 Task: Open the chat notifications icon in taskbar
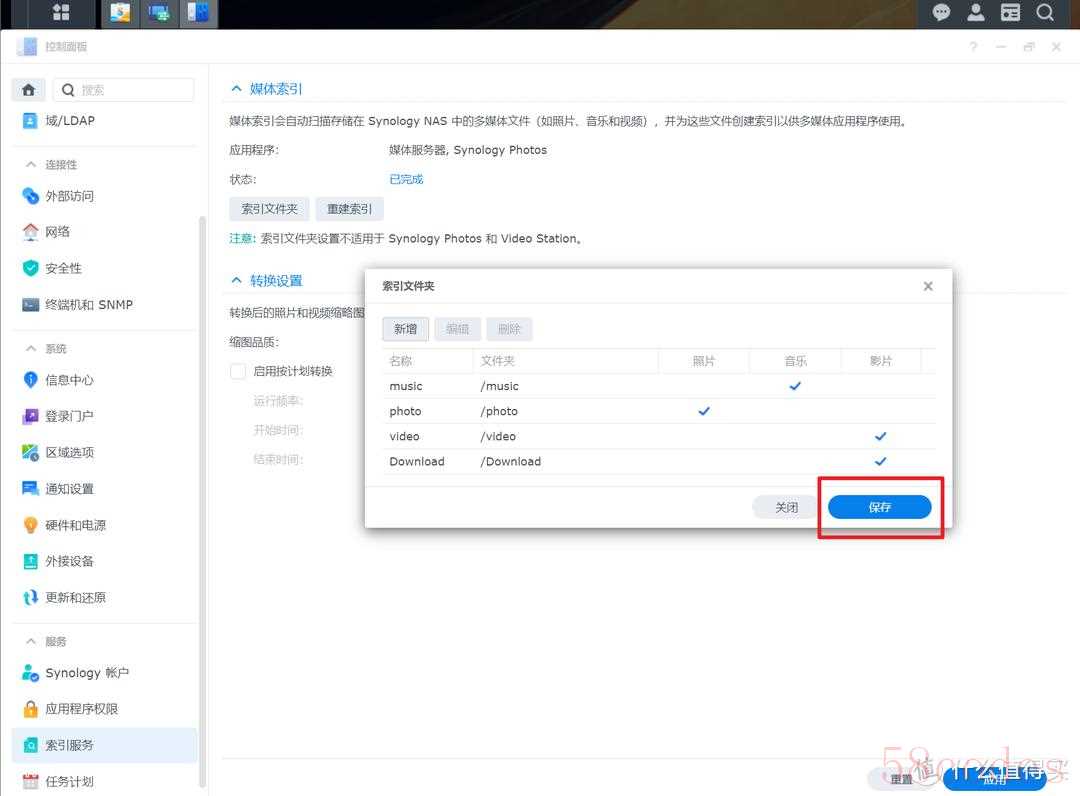click(x=941, y=12)
